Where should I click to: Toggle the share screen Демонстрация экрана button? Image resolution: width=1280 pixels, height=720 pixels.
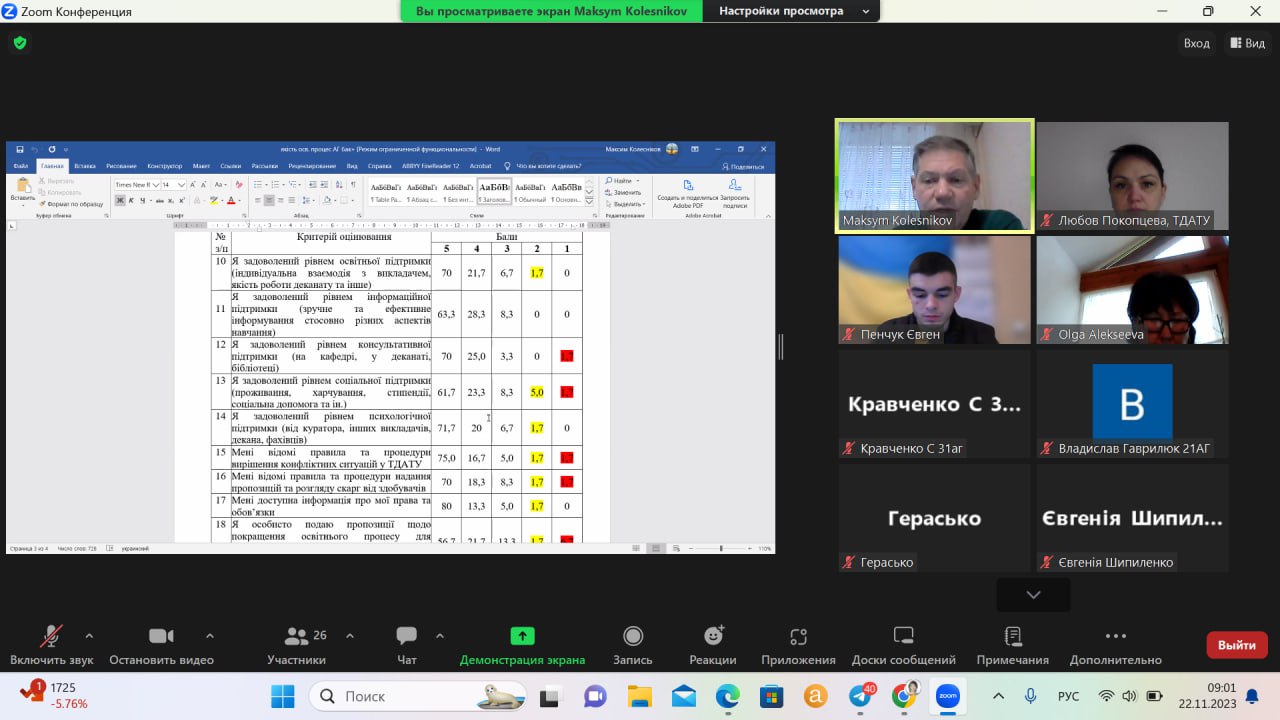pyautogui.click(x=522, y=637)
